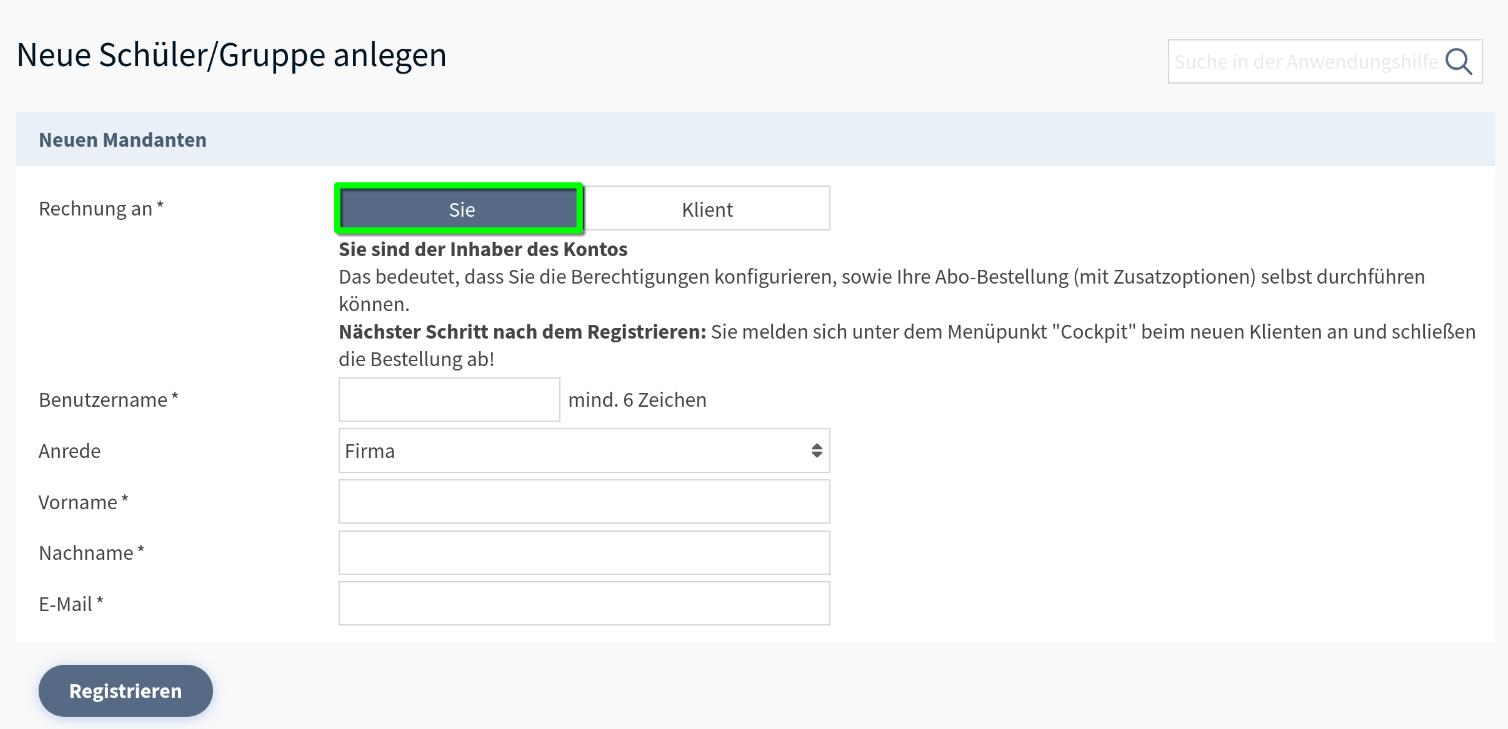This screenshot has height=729, width=1508.
Task: Focus the Vorname input field
Action: (x=584, y=502)
